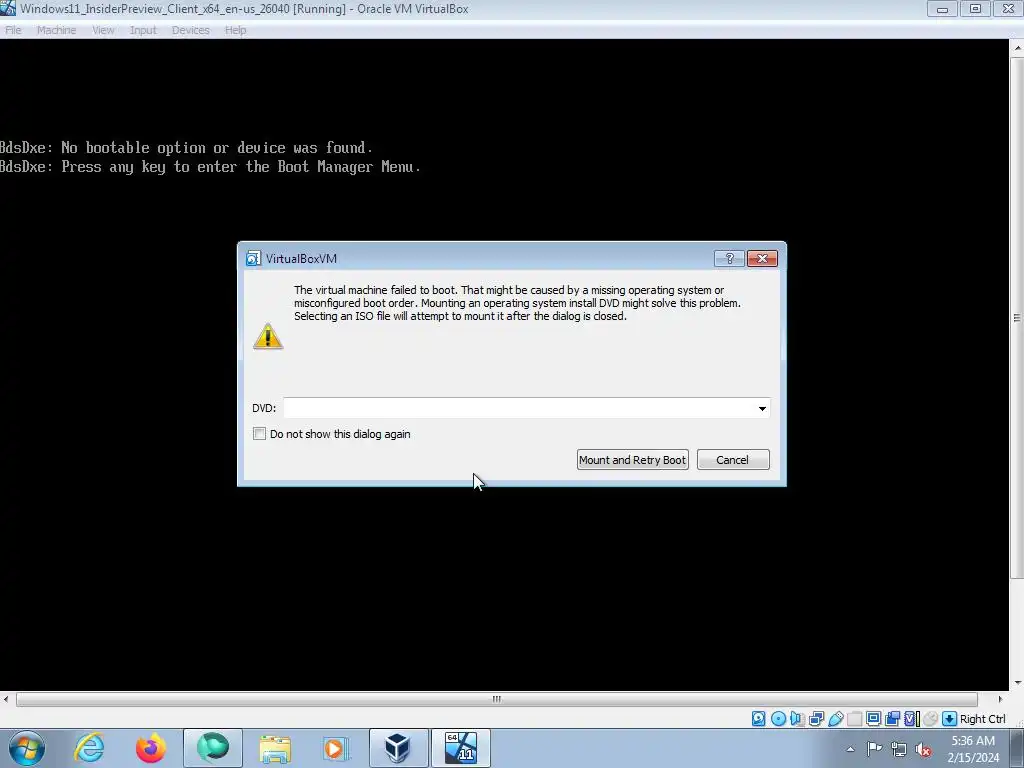Click the VirtualBoxVM dialog title icon
1024x768 pixels.
coord(253,259)
